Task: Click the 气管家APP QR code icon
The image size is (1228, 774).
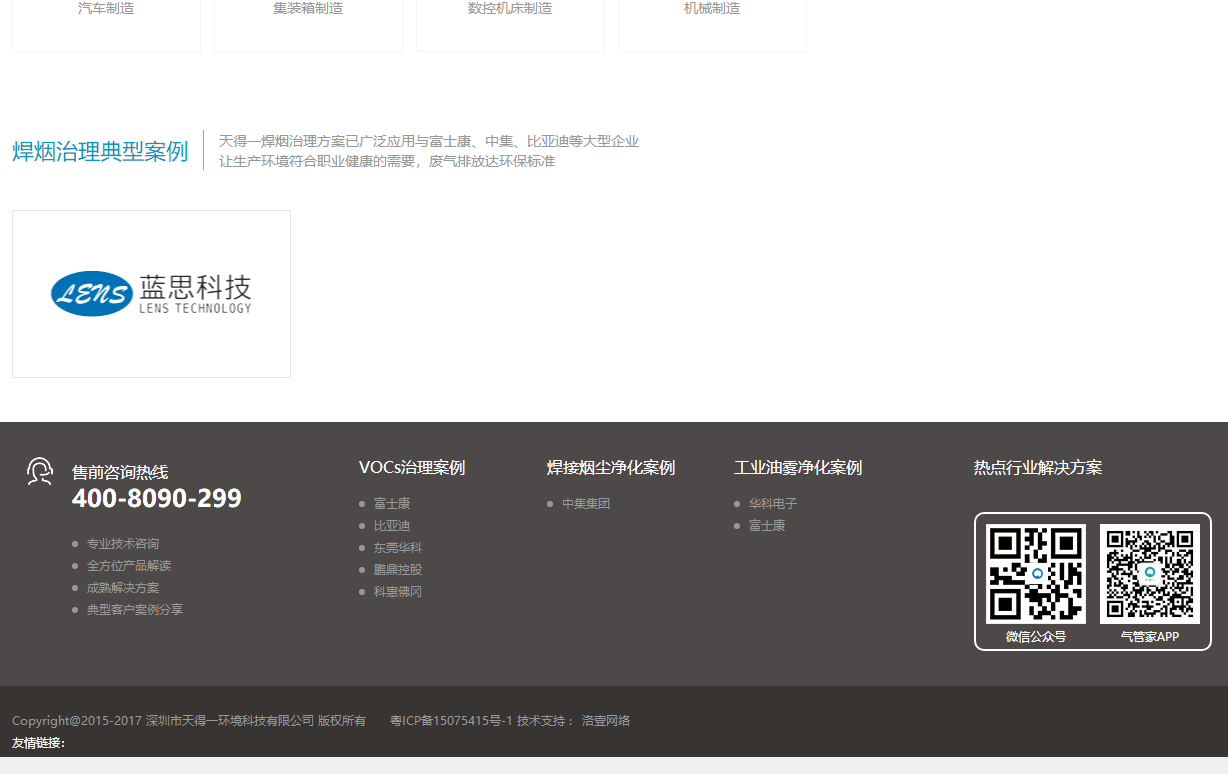Action: [x=1150, y=573]
